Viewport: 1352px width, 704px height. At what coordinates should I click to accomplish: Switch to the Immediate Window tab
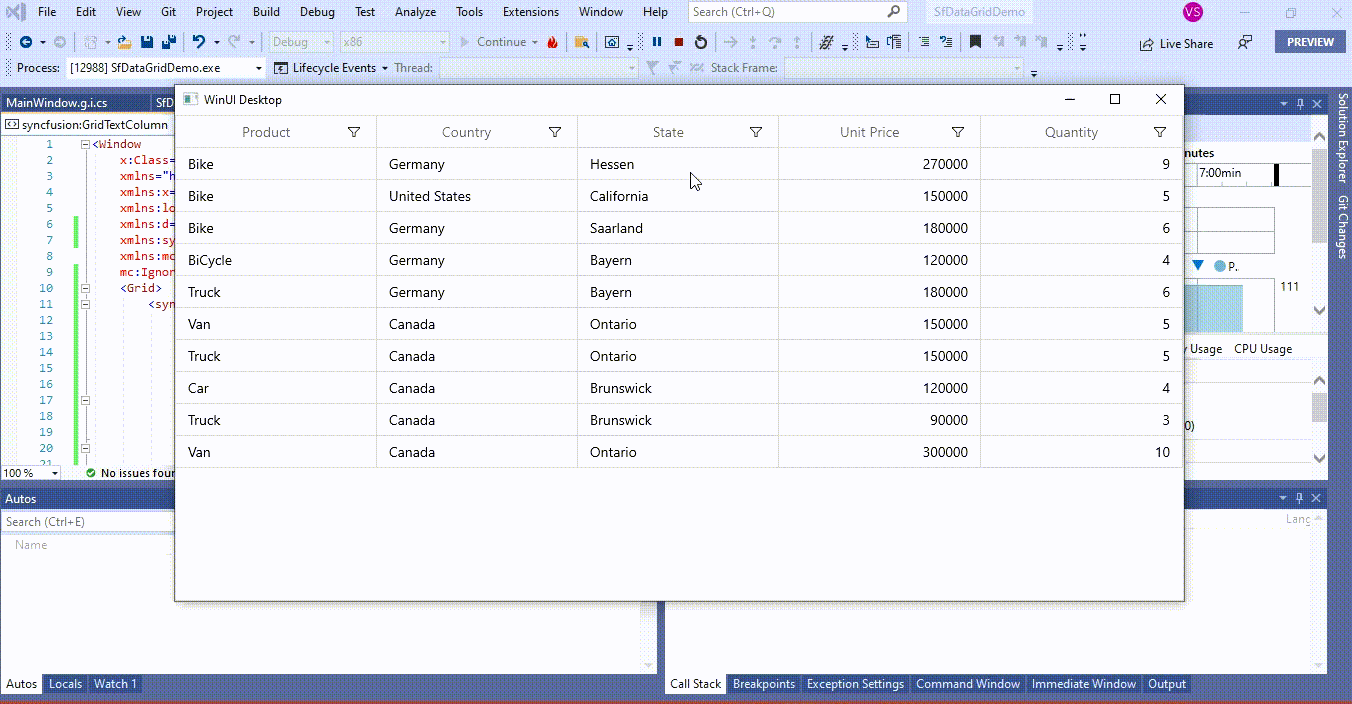coord(1084,684)
